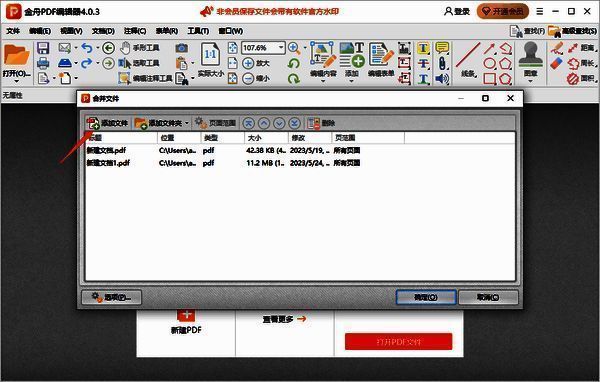The height and width of the screenshot is (382, 600).
Task: Open the 添加文件夹 dropdown arrow
Action: click(187, 123)
